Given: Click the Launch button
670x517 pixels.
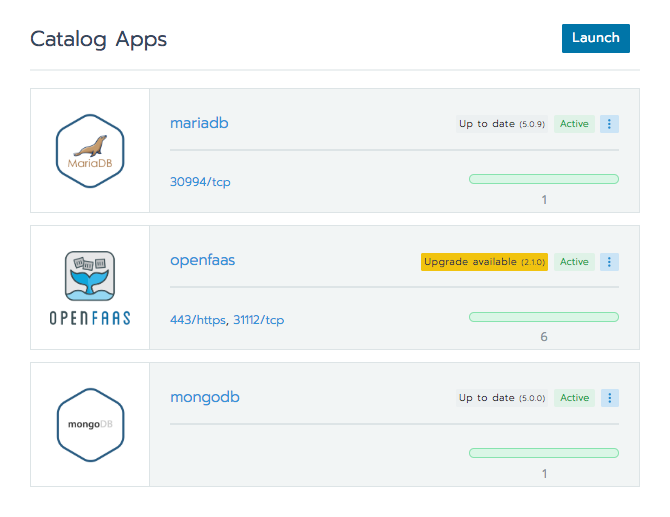Looking at the screenshot, I should [596, 38].
